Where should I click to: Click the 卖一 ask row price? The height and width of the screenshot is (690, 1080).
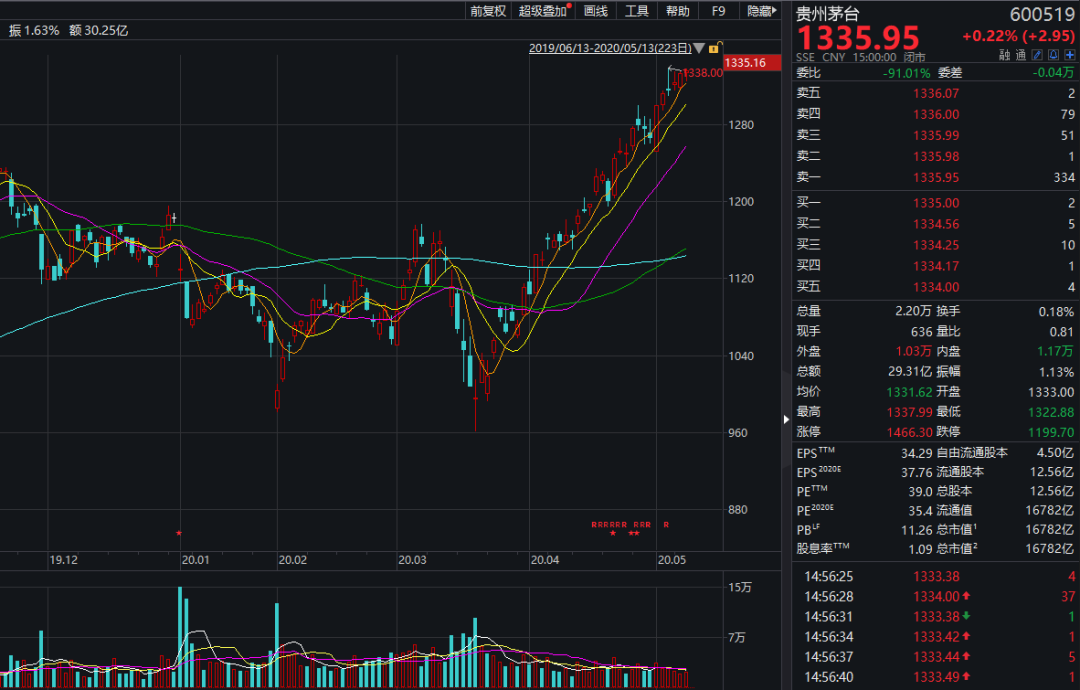936,177
